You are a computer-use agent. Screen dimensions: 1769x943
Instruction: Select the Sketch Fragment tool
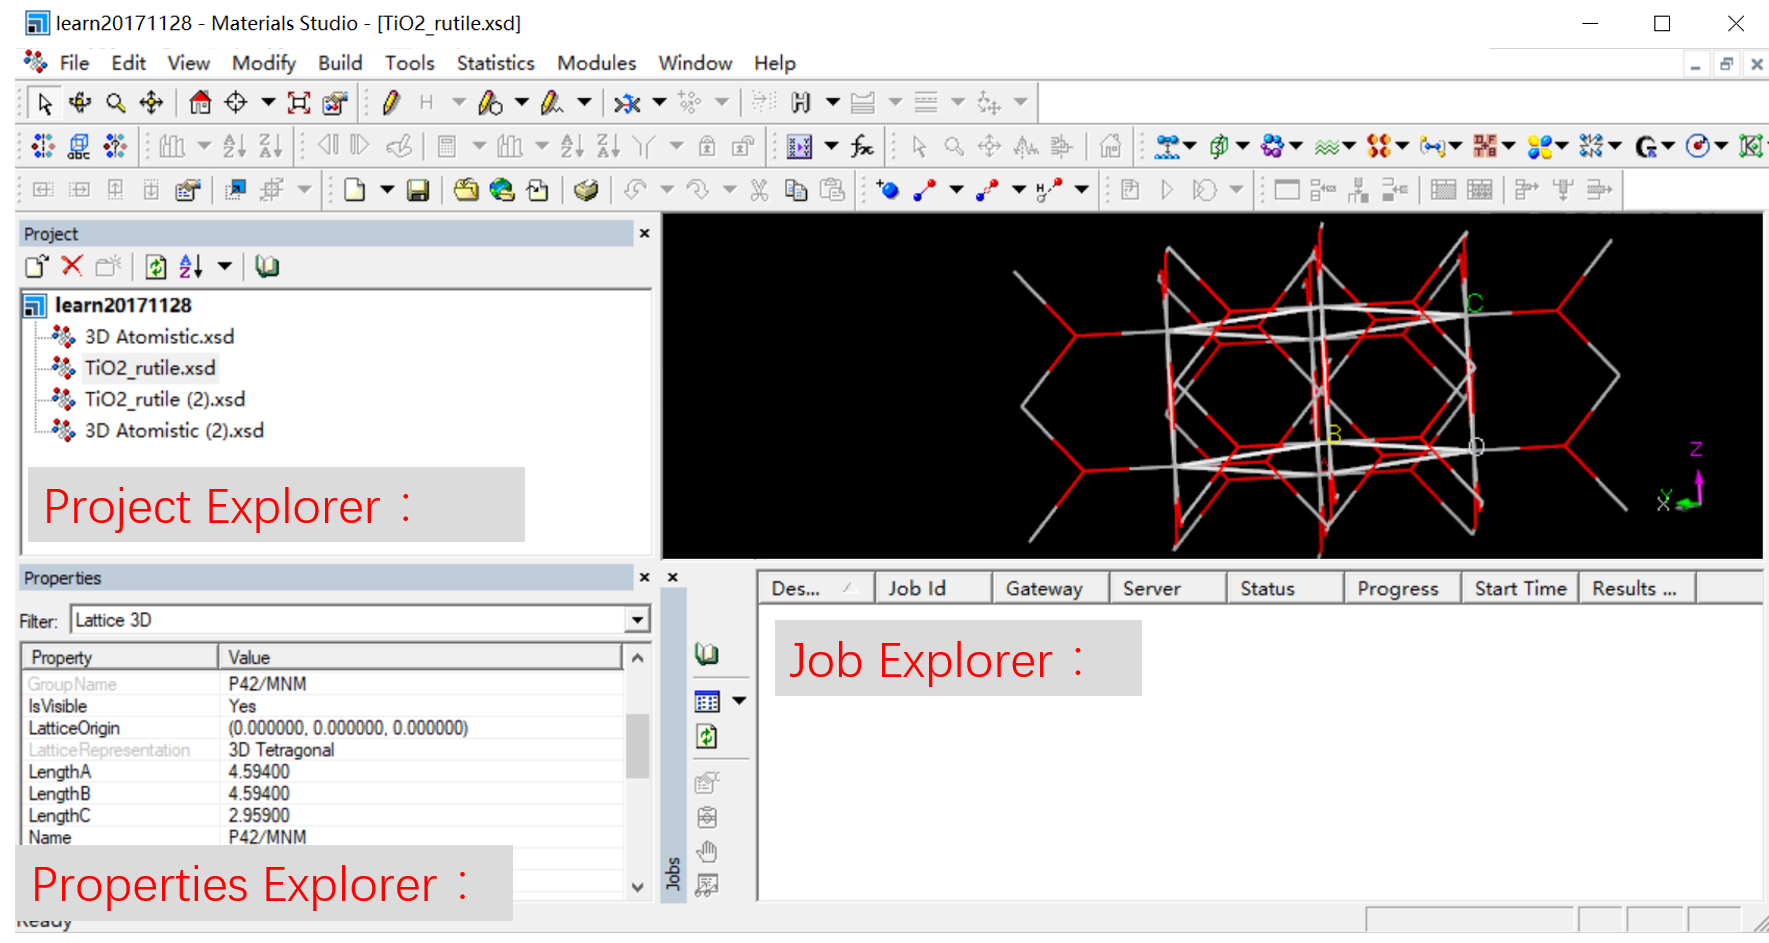(552, 103)
